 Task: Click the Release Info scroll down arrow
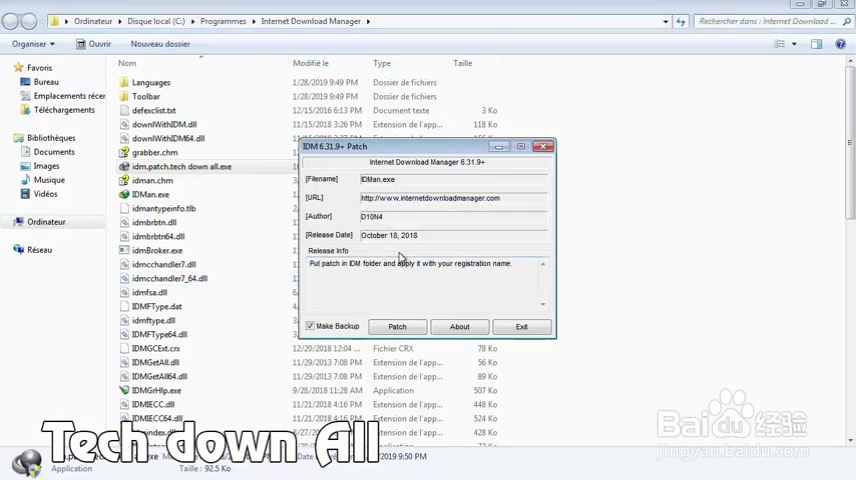coord(543,304)
